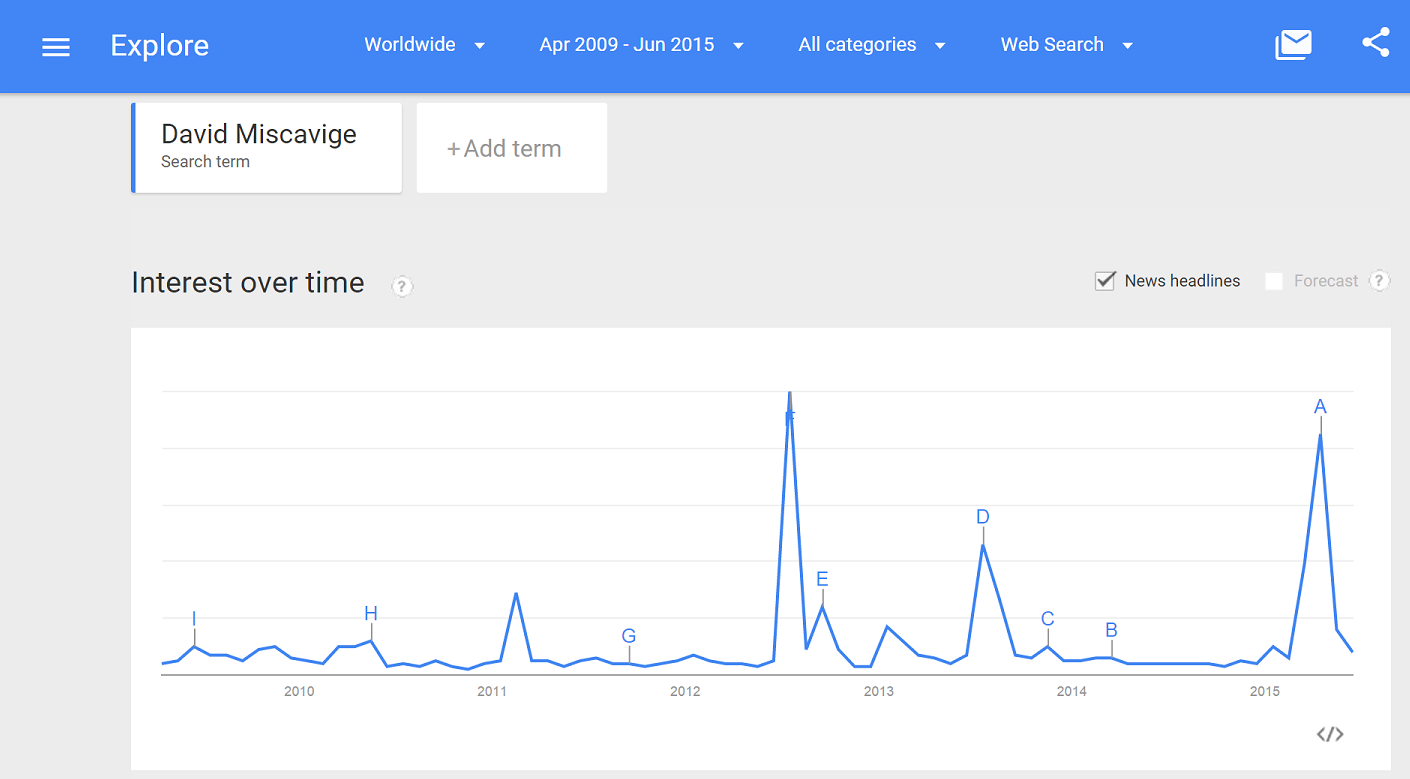Click the share icon
The height and width of the screenshot is (779, 1410).
[x=1376, y=44]
